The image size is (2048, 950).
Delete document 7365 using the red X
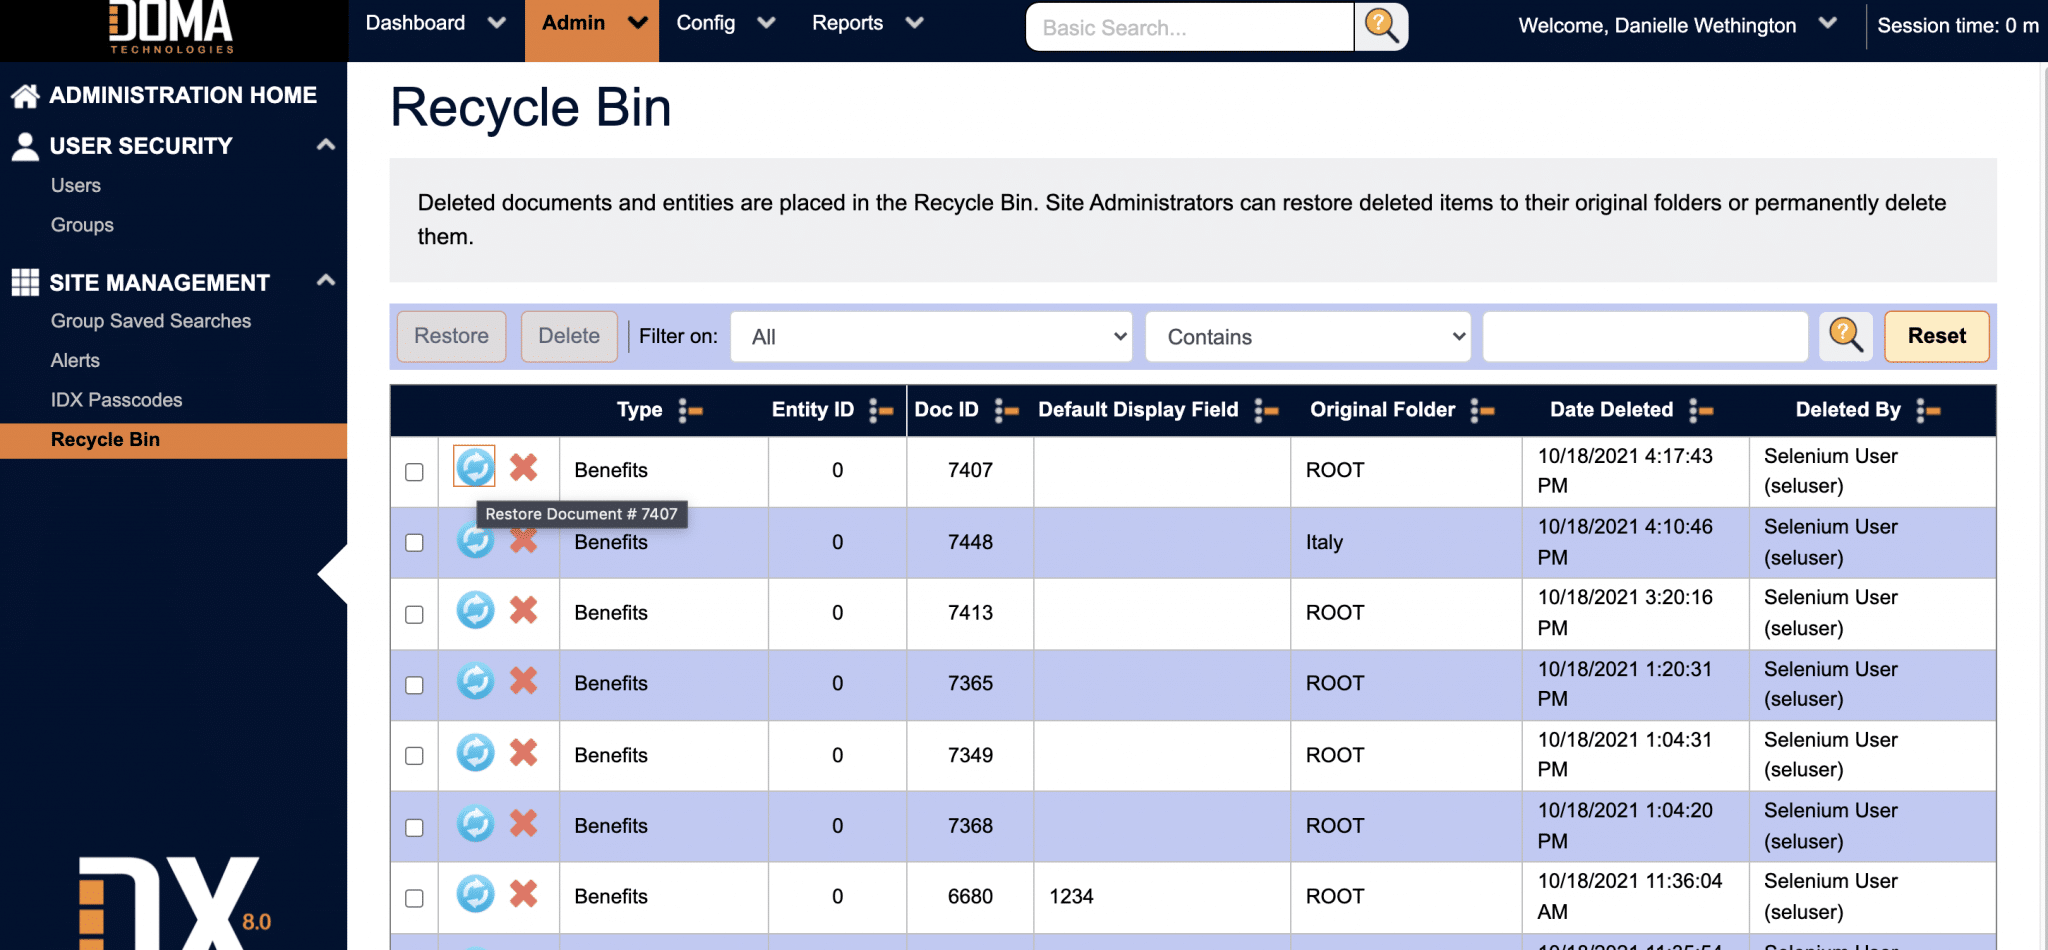coord(523,681)
